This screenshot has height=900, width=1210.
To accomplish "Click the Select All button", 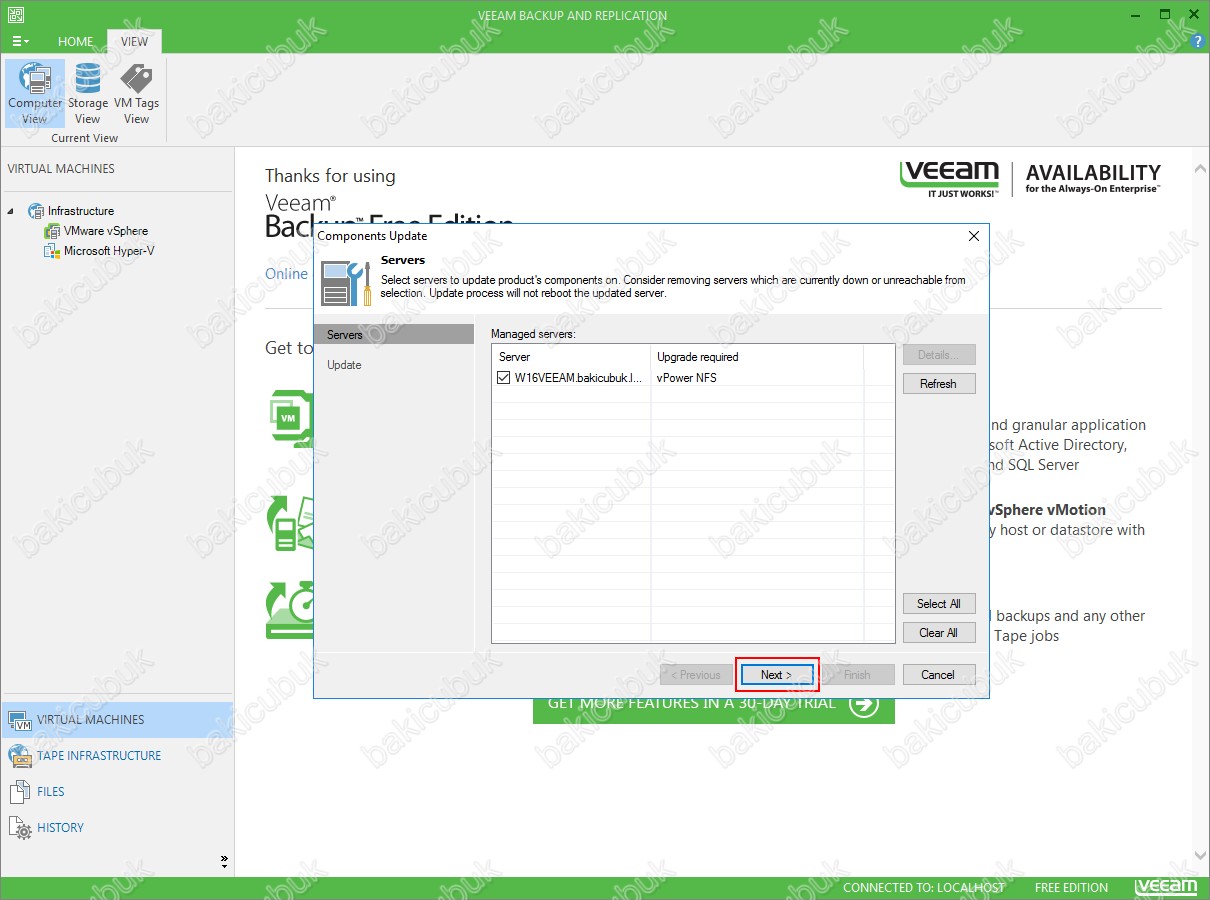I will [x=938, y=604].
